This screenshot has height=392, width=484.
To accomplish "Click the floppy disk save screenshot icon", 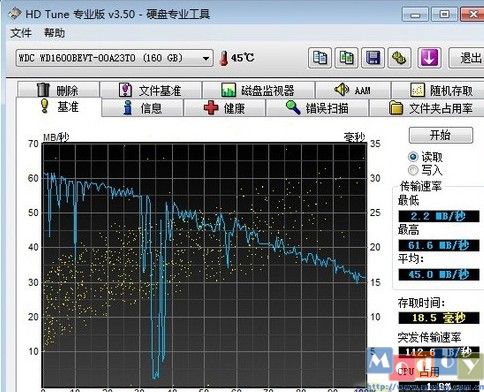I will tap(373, 58).
